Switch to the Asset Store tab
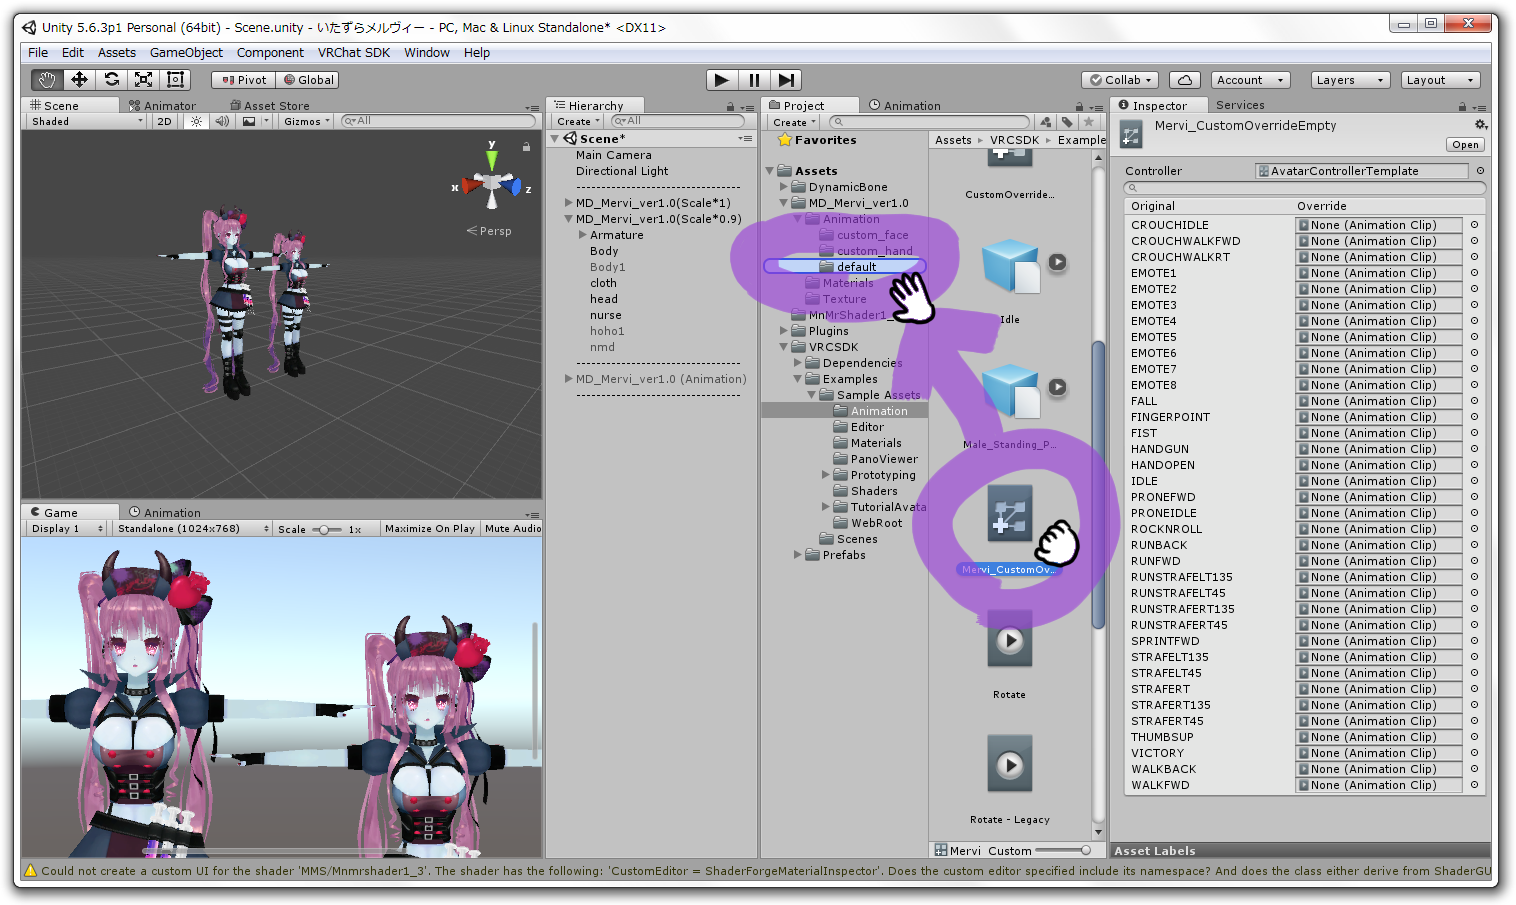The height and width of the screenshot is (905, 1516). click(270, 106)
